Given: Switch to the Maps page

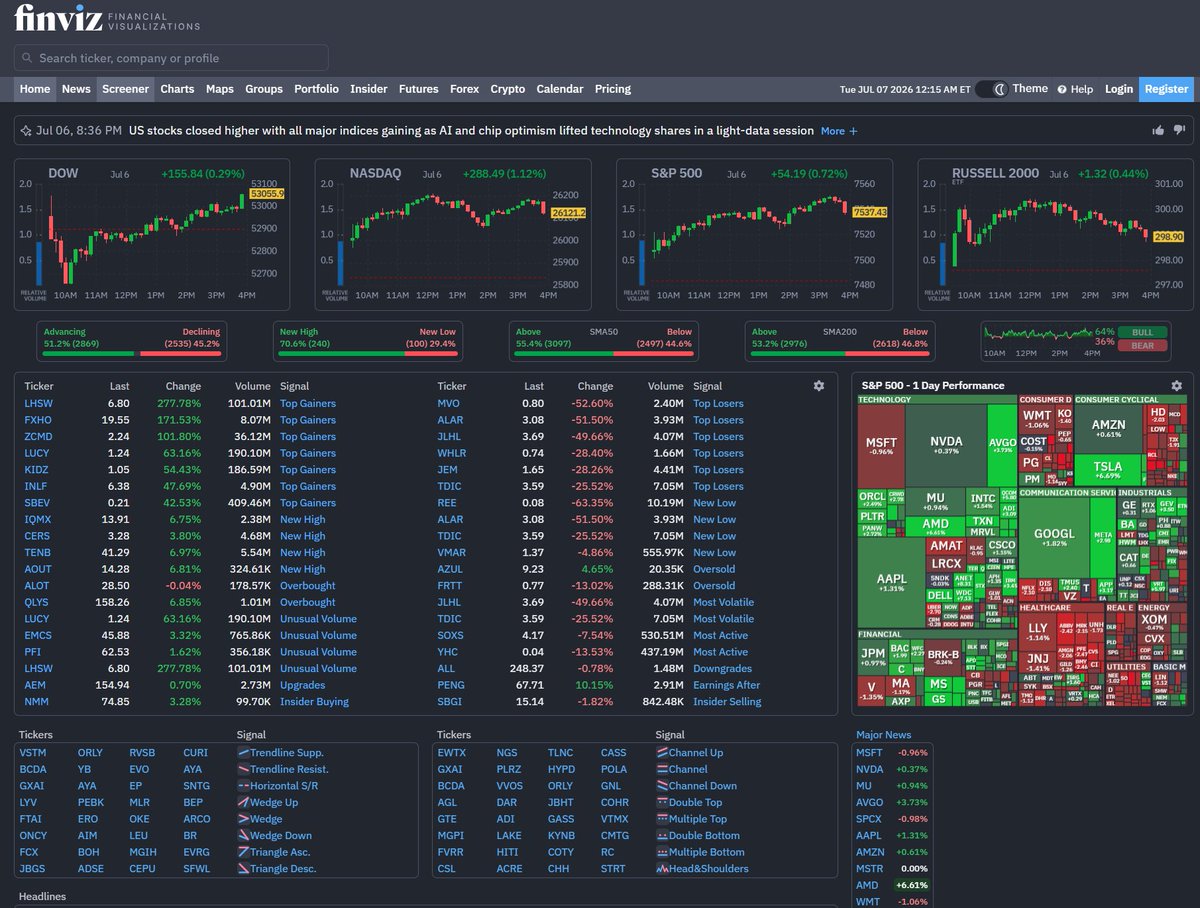Looking at the screenshot, I should 220,89.
